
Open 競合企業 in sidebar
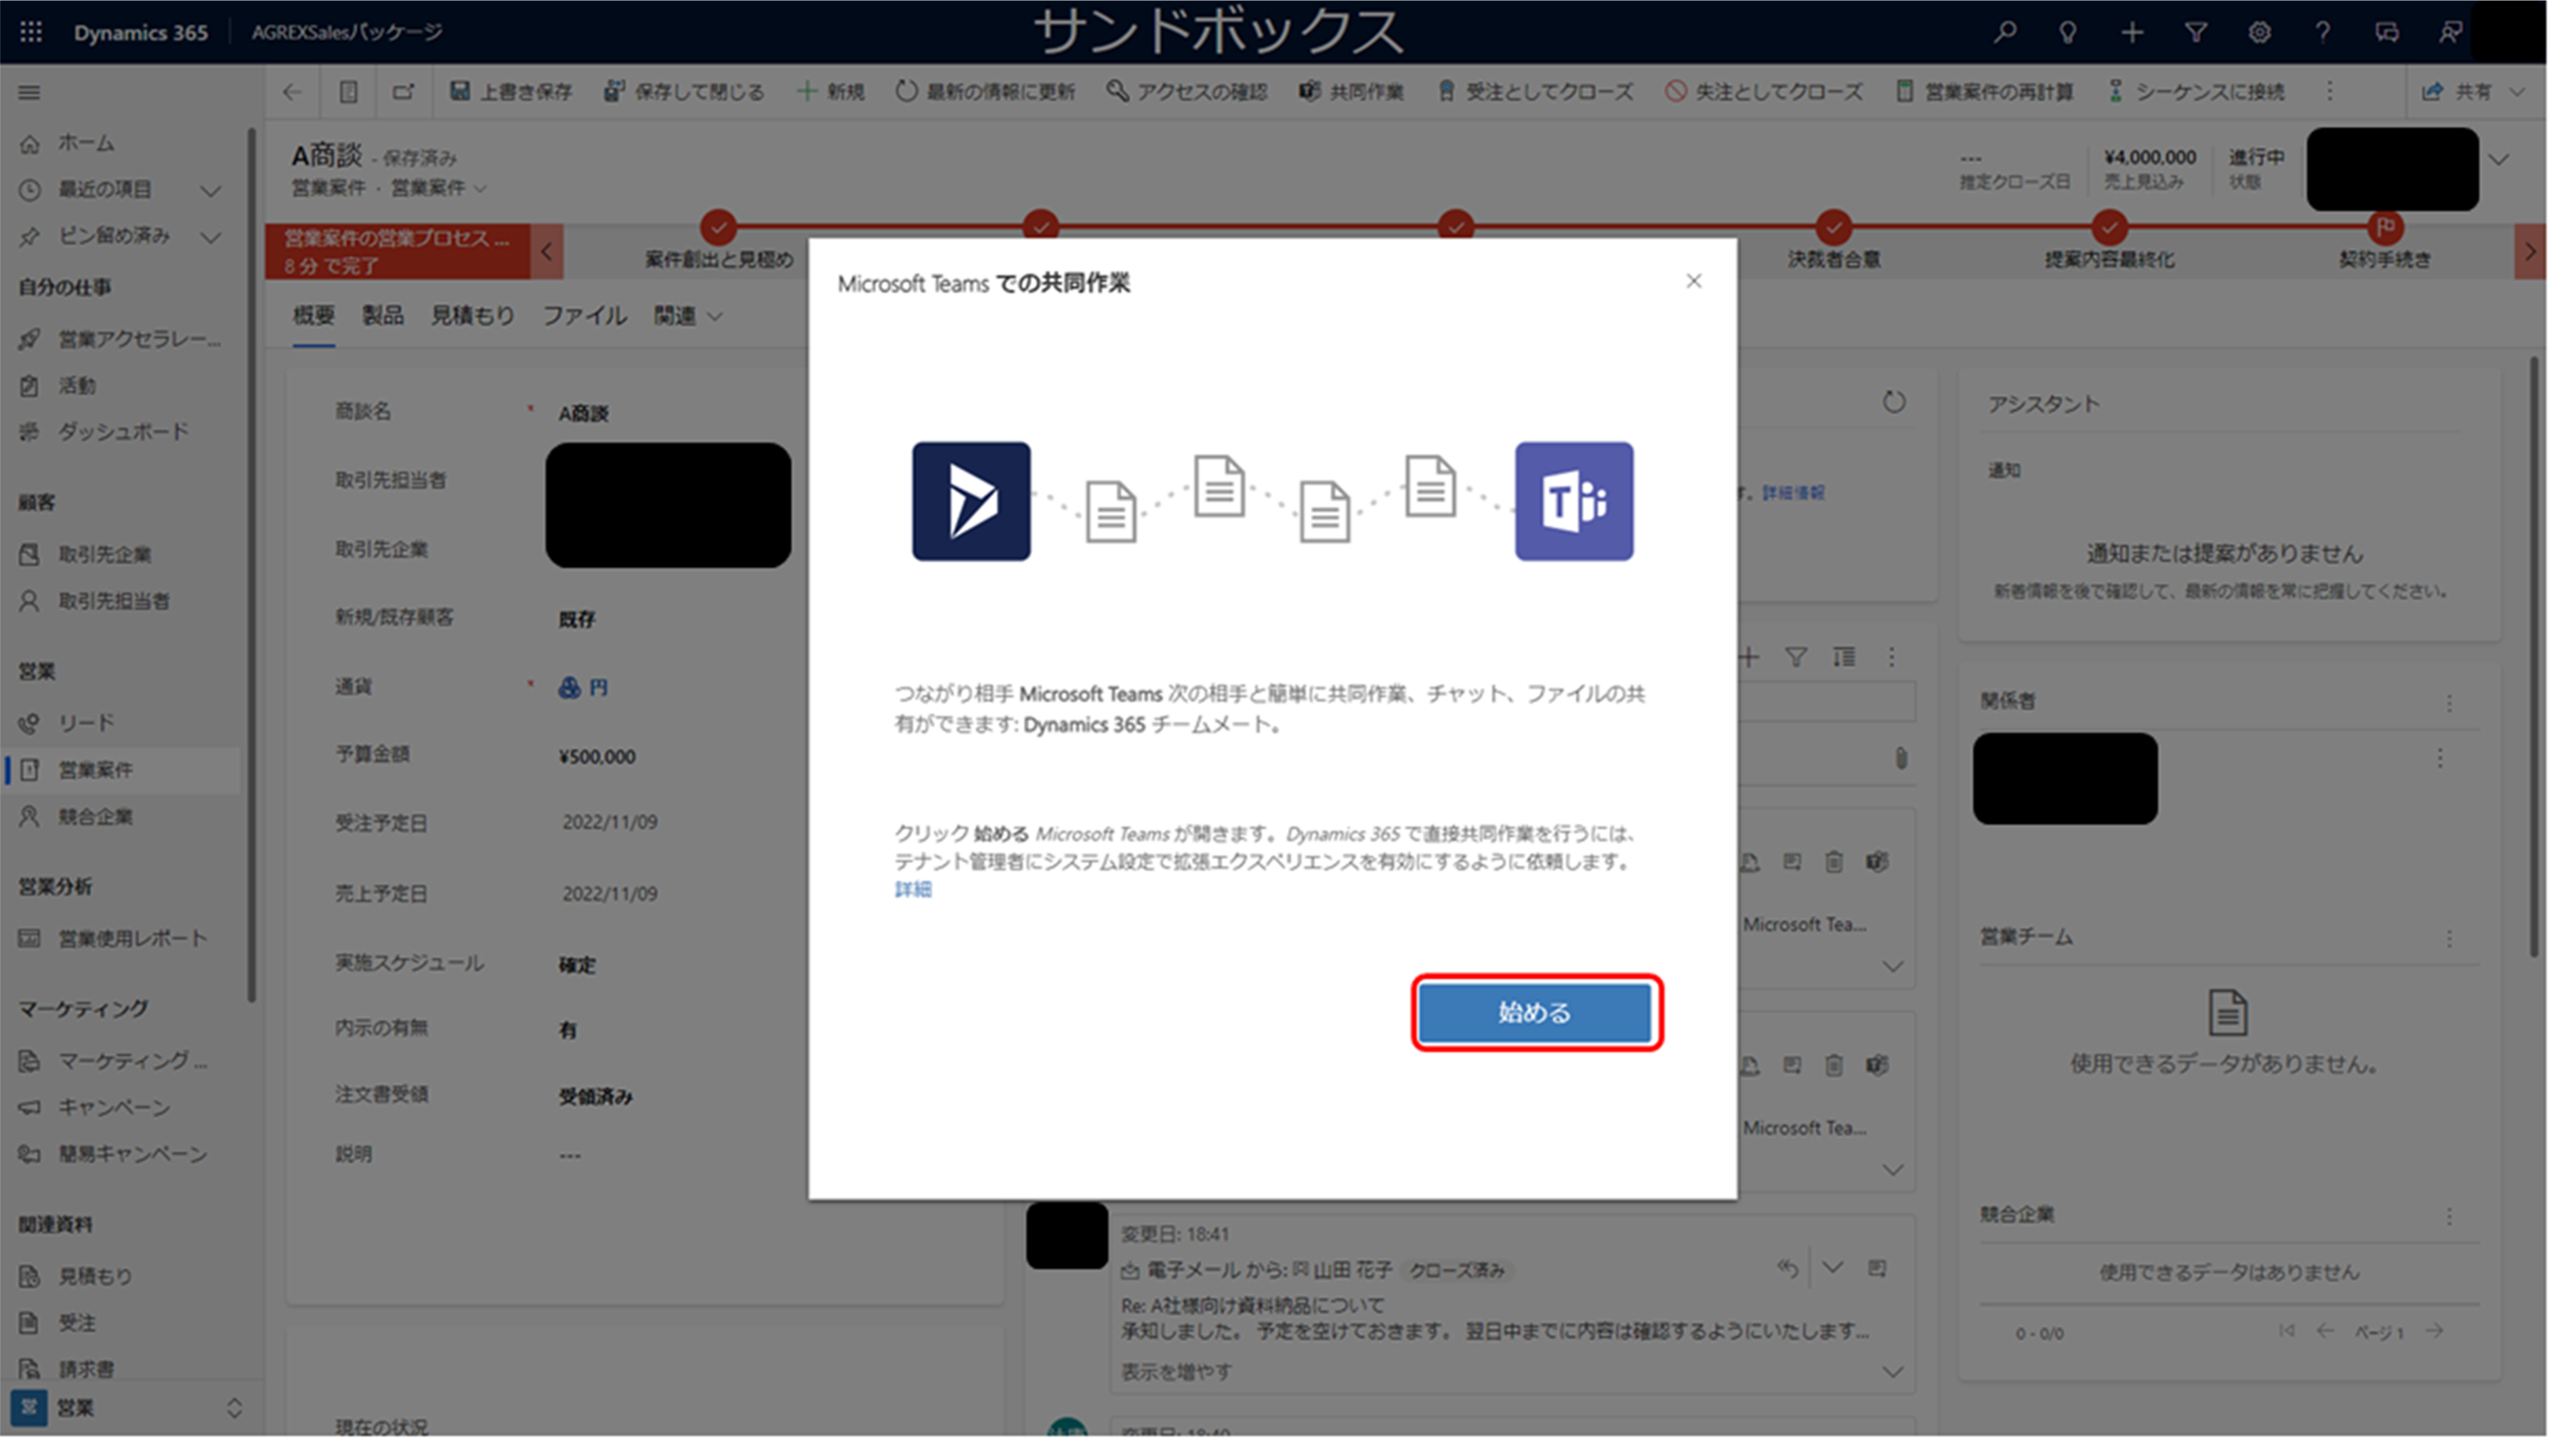tap(94, 817)
